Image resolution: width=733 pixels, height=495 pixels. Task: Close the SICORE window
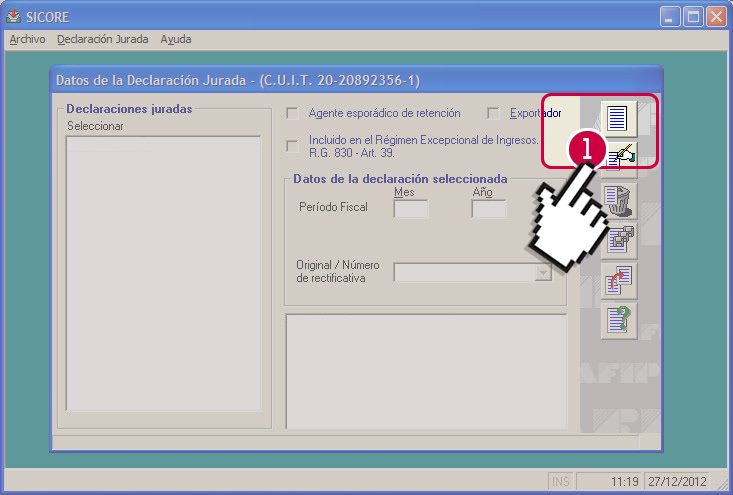716,17
